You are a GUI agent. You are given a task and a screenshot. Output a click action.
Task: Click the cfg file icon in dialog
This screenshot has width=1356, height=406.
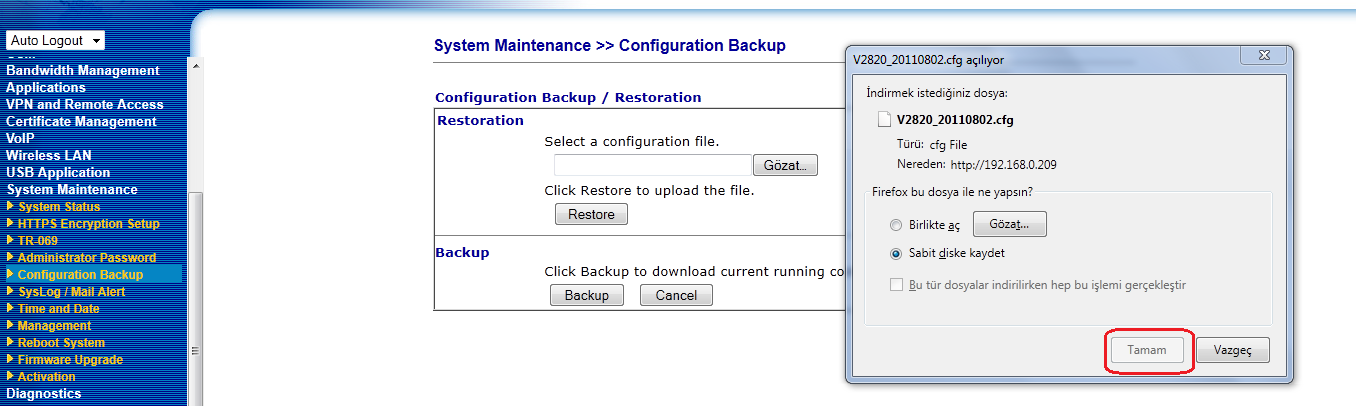[x=883, y=119]
